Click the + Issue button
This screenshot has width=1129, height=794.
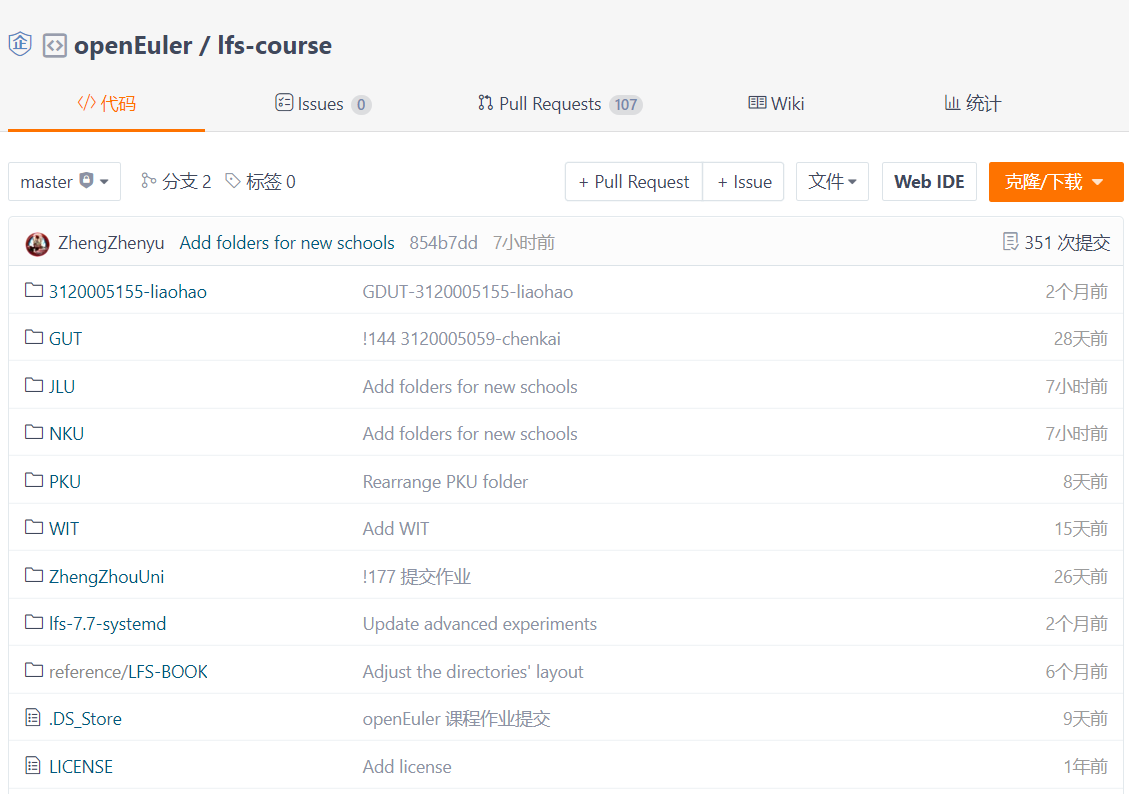coord(744,182)
